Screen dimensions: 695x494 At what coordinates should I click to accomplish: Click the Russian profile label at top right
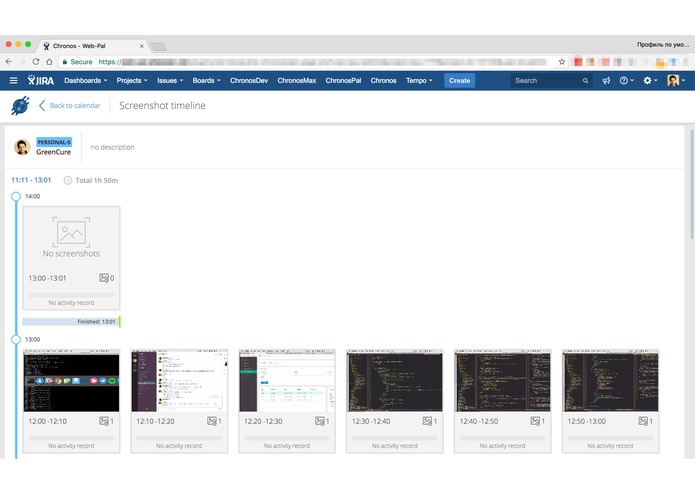point(663,44)
